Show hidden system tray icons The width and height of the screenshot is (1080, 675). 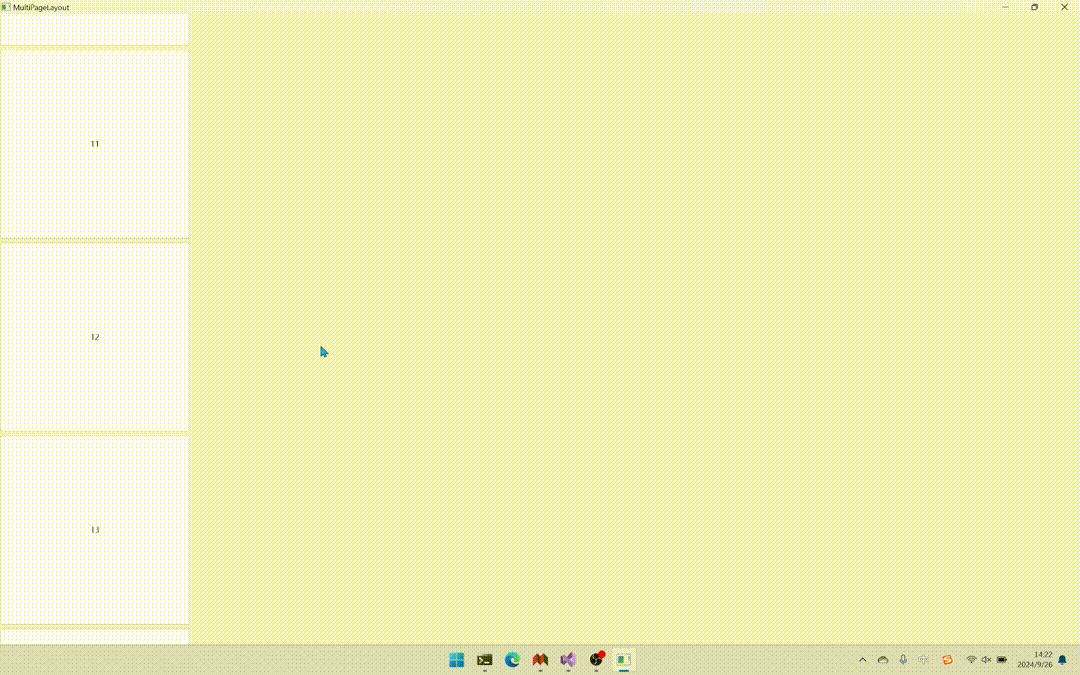[x=862, y=660]
